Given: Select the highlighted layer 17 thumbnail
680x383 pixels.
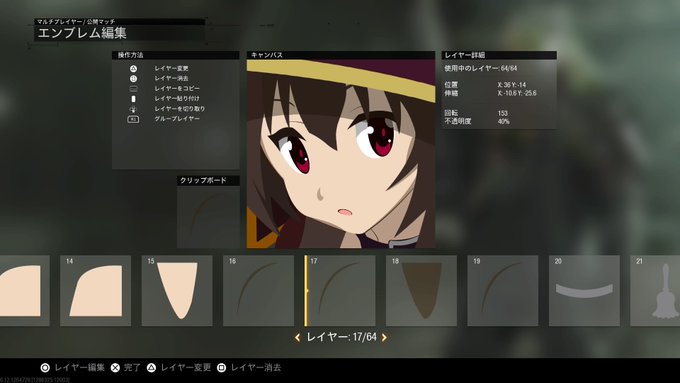Looking at the screenshot, I should (x=340, y=291).
